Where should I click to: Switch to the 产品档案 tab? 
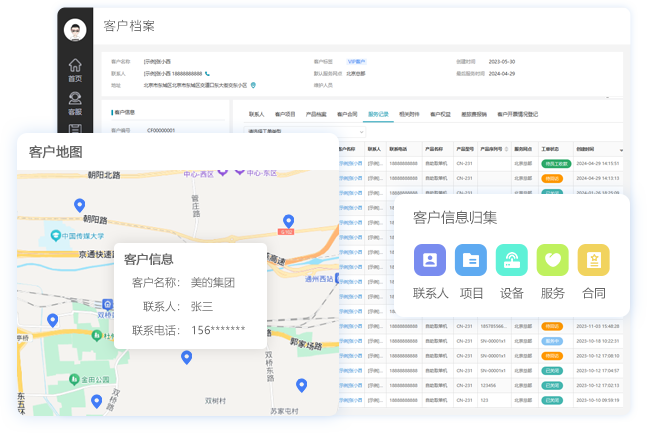coord(316,114)
